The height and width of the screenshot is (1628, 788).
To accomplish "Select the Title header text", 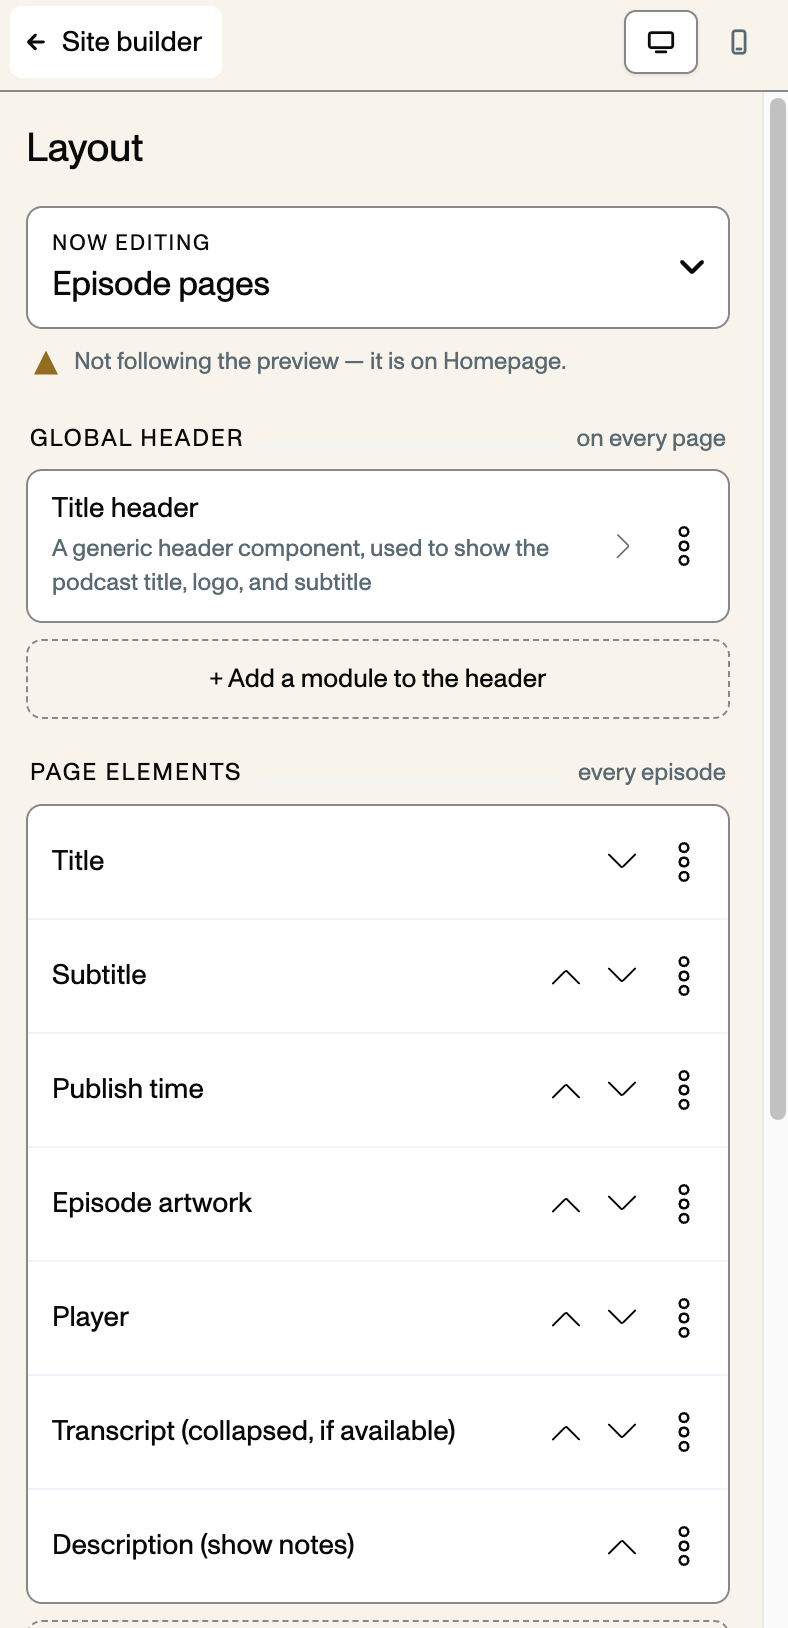I will [125, 508].
